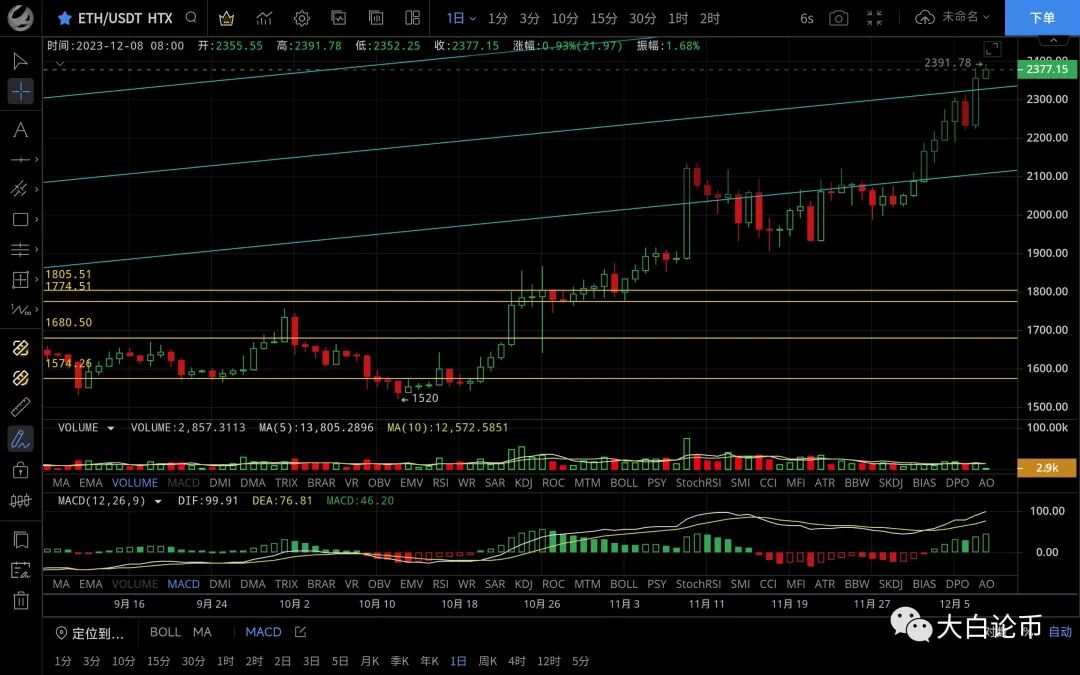
Task: Expand the VOLUME indicator dropdown
Action: coord(110,428)
